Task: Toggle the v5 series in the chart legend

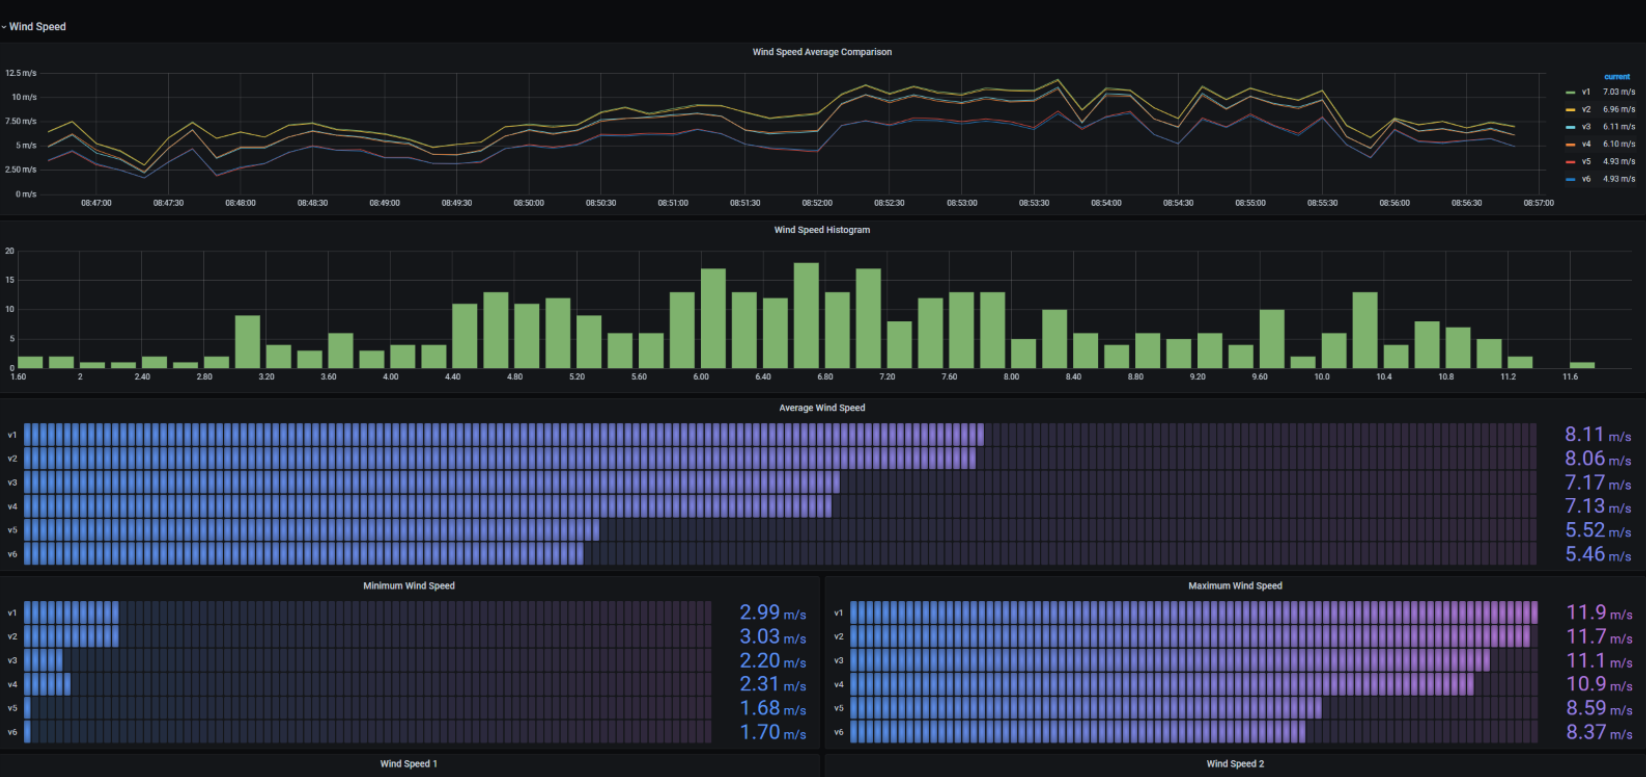Action: pyautogui.click(x=1586, y=161)
